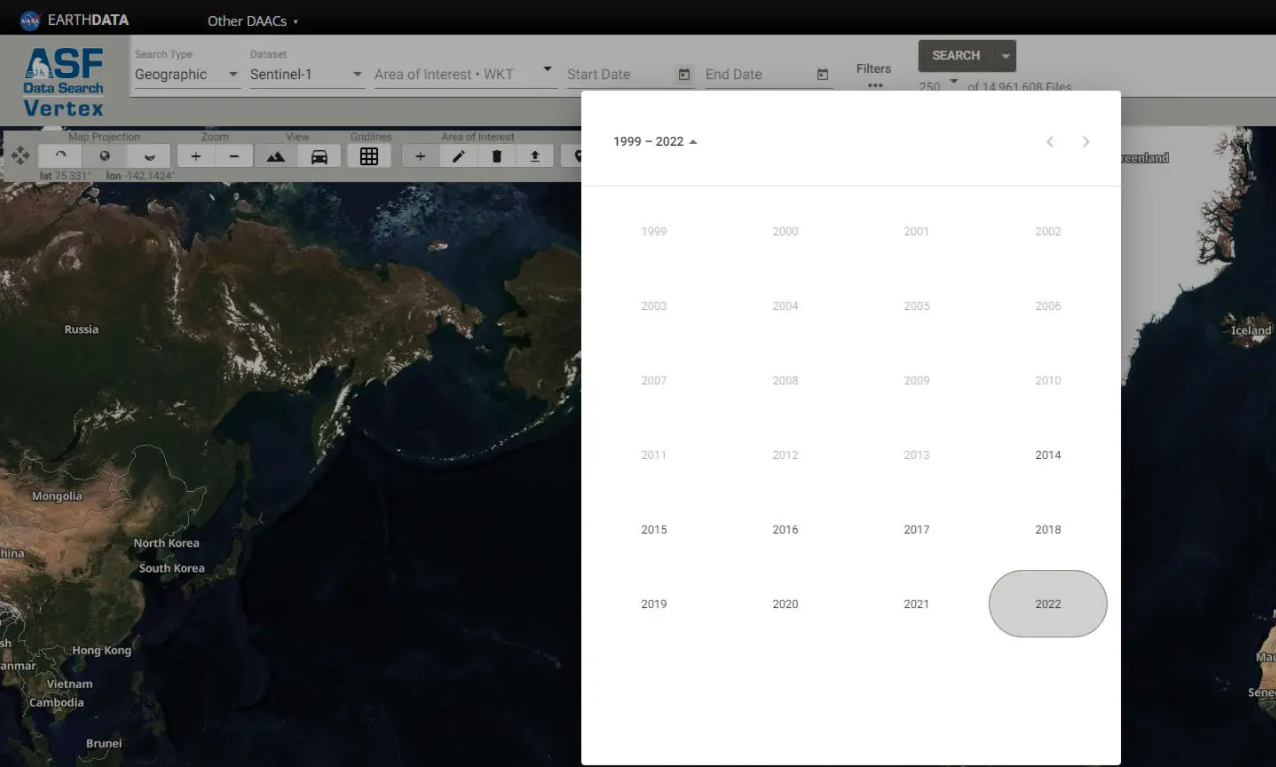This screenshot has height=767, width=1276.
Task: Expand the SEARCH button dropdown arrow
Action: 1006,56
